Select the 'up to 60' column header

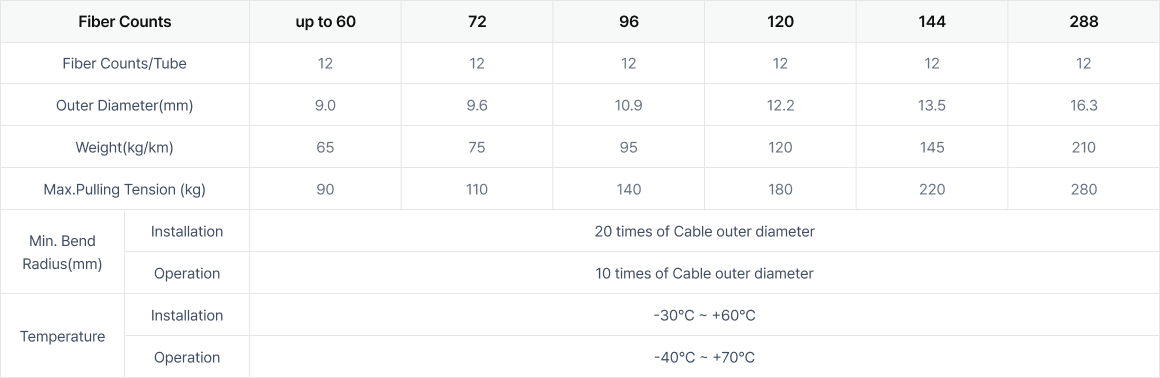pos(326,21)
